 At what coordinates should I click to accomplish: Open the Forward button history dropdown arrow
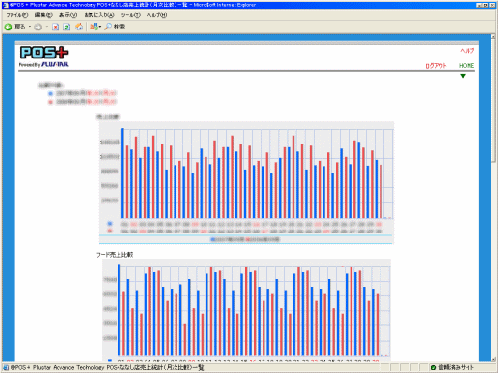click(x=47, y=27)
